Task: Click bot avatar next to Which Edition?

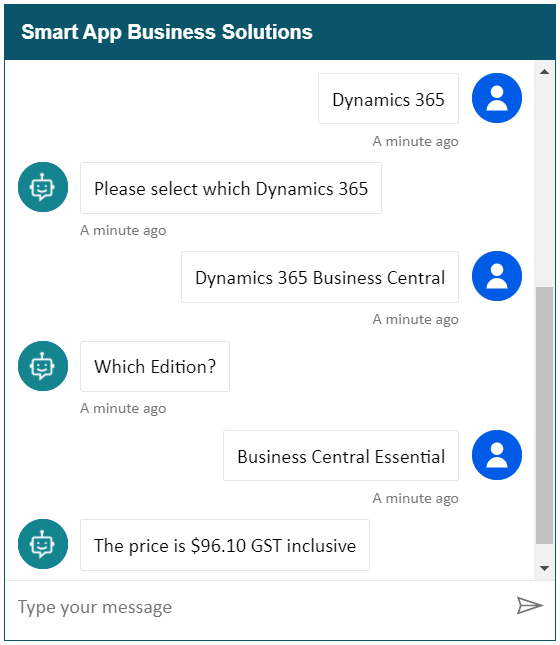Action: (x=43, y=366)
